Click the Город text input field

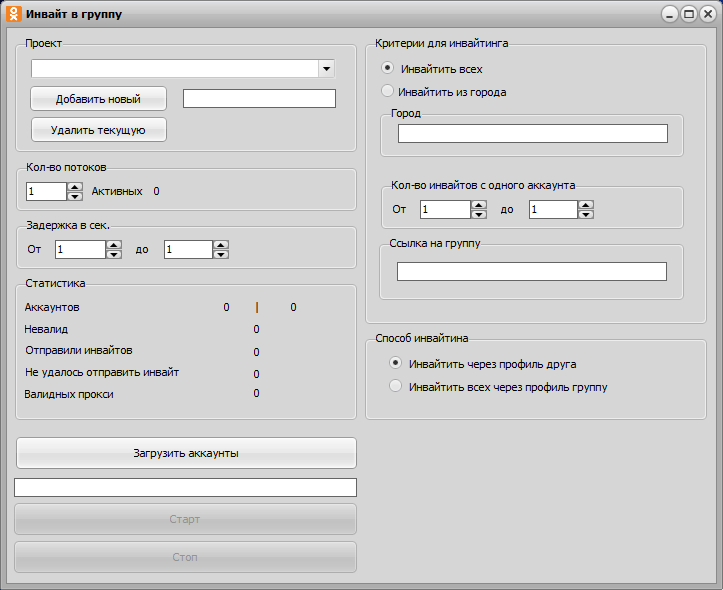click(532, 134)
